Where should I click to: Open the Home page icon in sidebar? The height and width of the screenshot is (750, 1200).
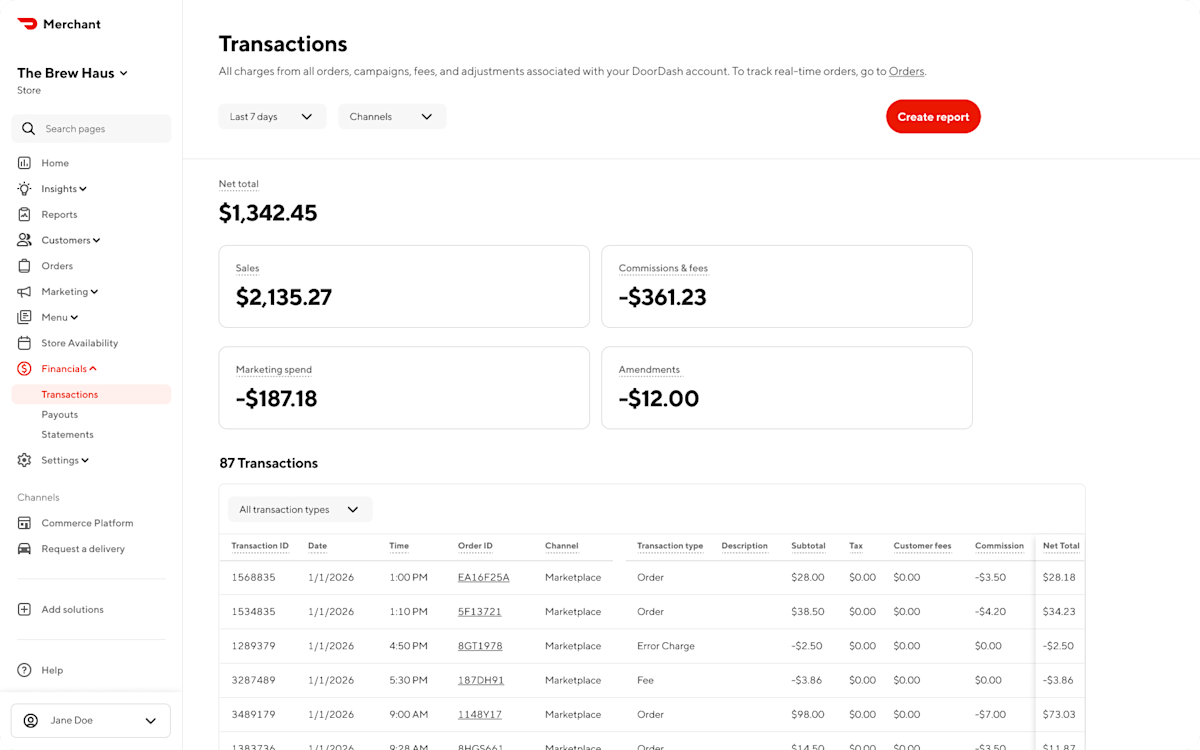22,162
